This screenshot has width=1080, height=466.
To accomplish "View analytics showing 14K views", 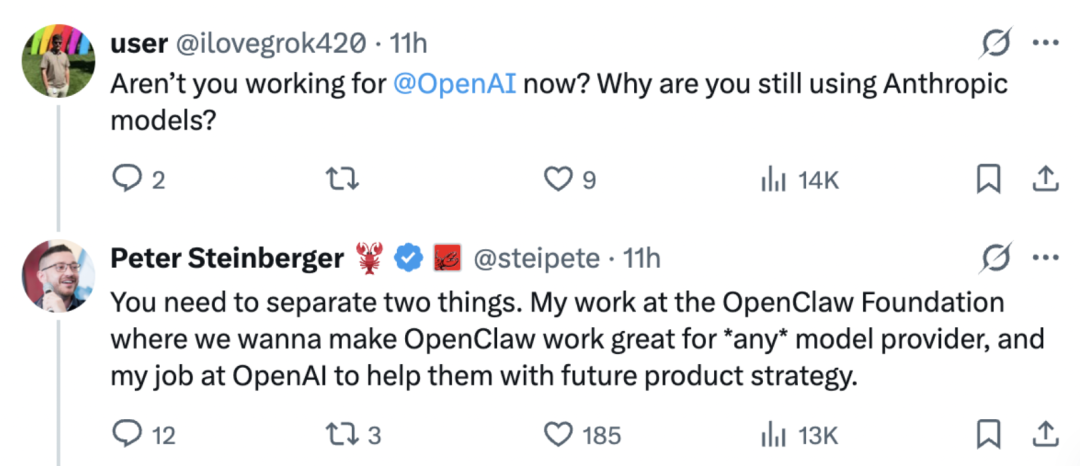I will click(773, 179).
